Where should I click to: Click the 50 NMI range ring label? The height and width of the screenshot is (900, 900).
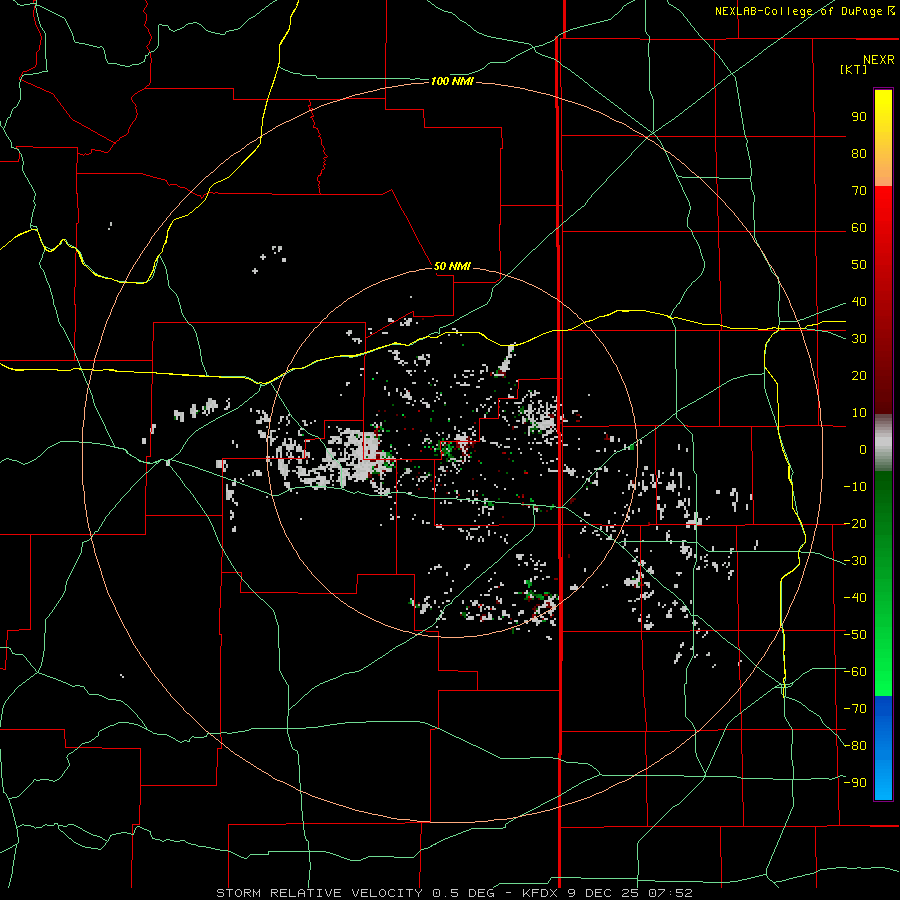[x=452, y=266]
